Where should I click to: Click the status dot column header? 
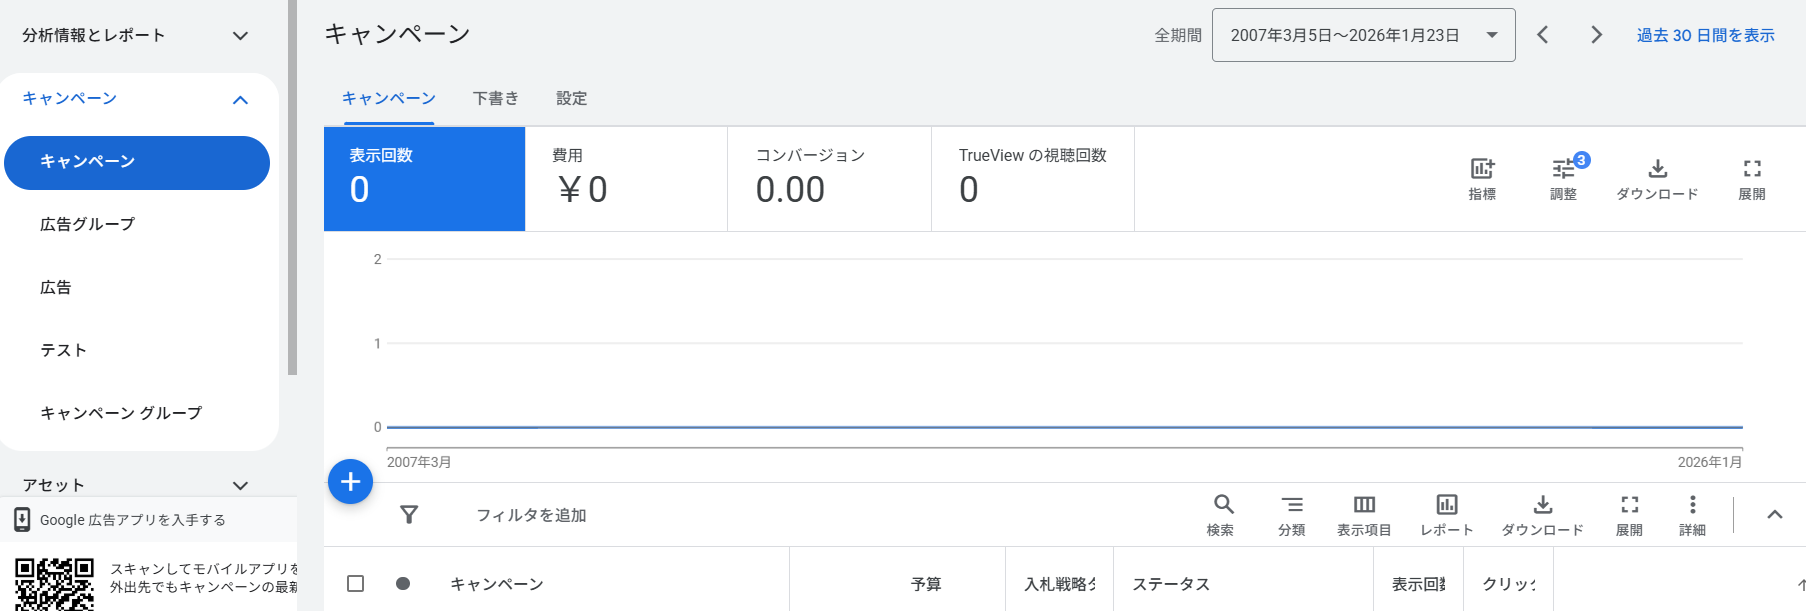[403, 583]
